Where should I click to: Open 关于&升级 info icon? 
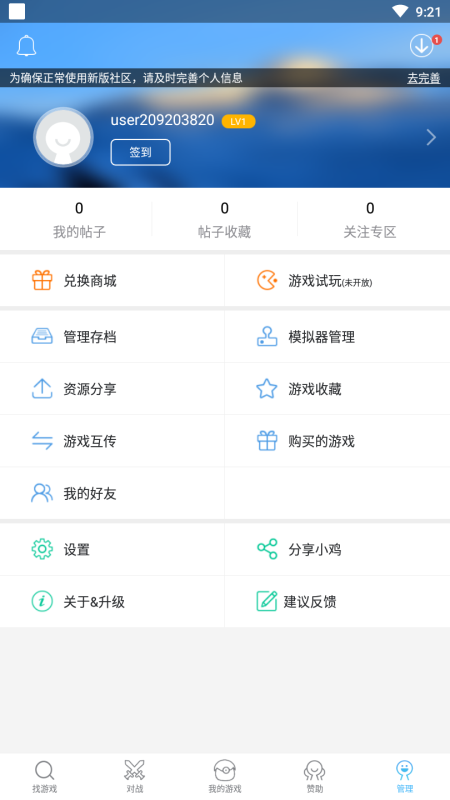click(42, 601)
